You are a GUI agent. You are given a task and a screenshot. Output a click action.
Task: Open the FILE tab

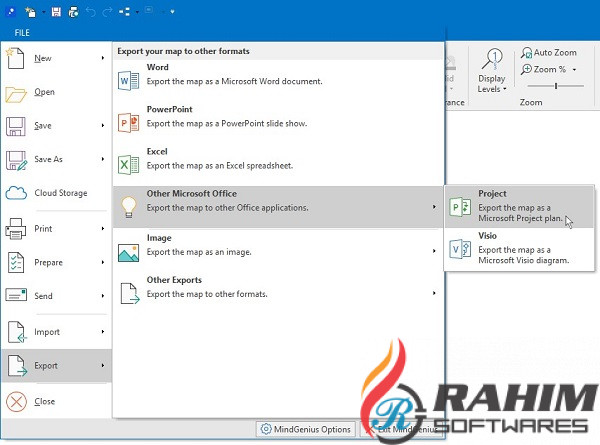tap(22, 33)
